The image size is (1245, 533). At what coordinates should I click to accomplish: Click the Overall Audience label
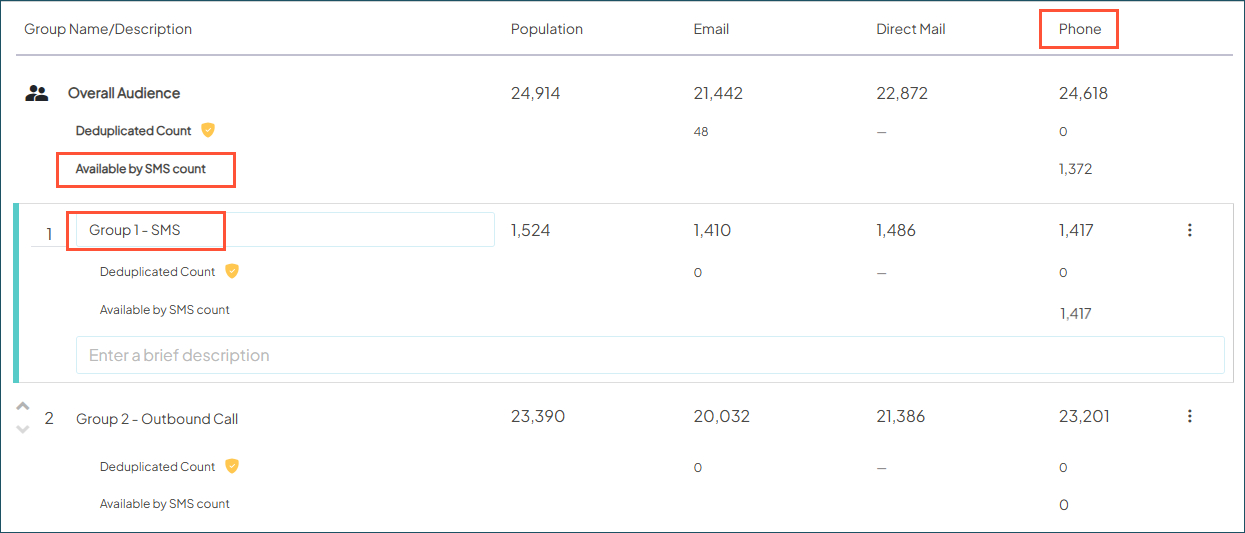click(x=124, y=93)
